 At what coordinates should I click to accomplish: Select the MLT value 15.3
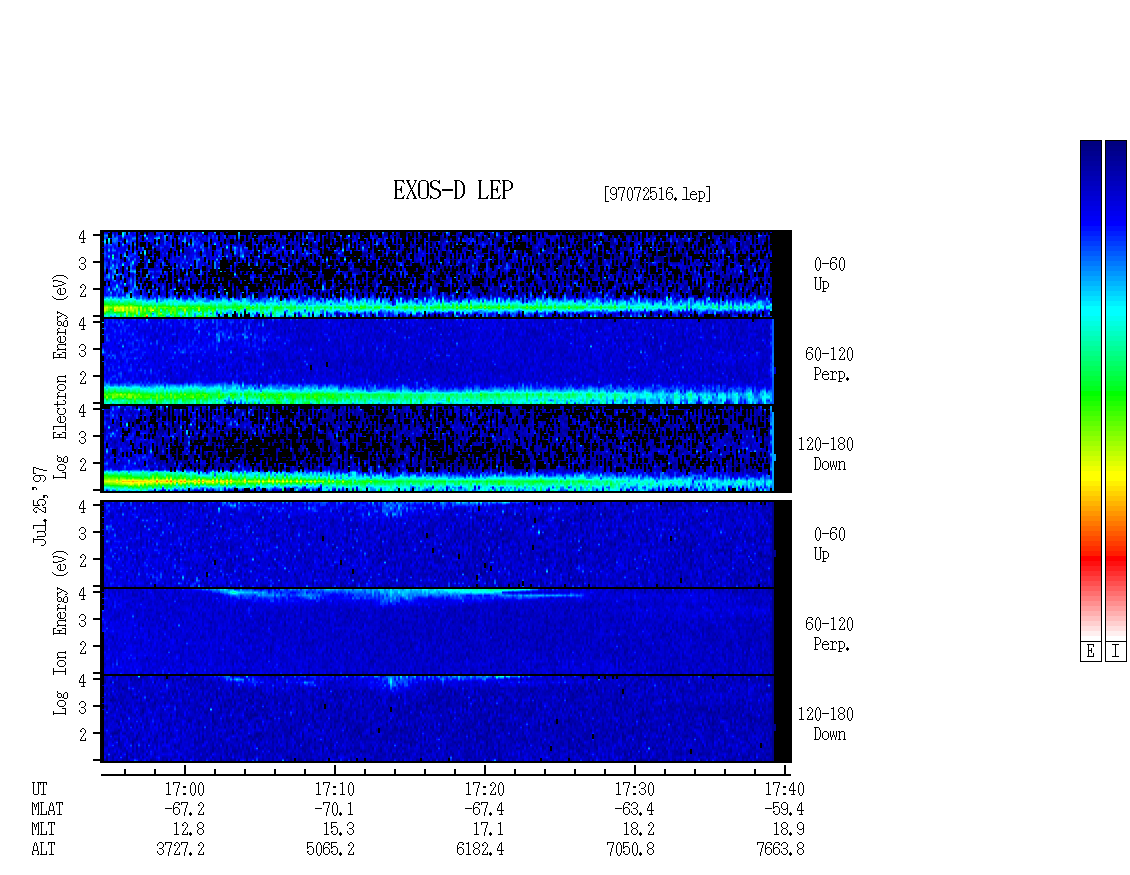click(x=338, y=830)
